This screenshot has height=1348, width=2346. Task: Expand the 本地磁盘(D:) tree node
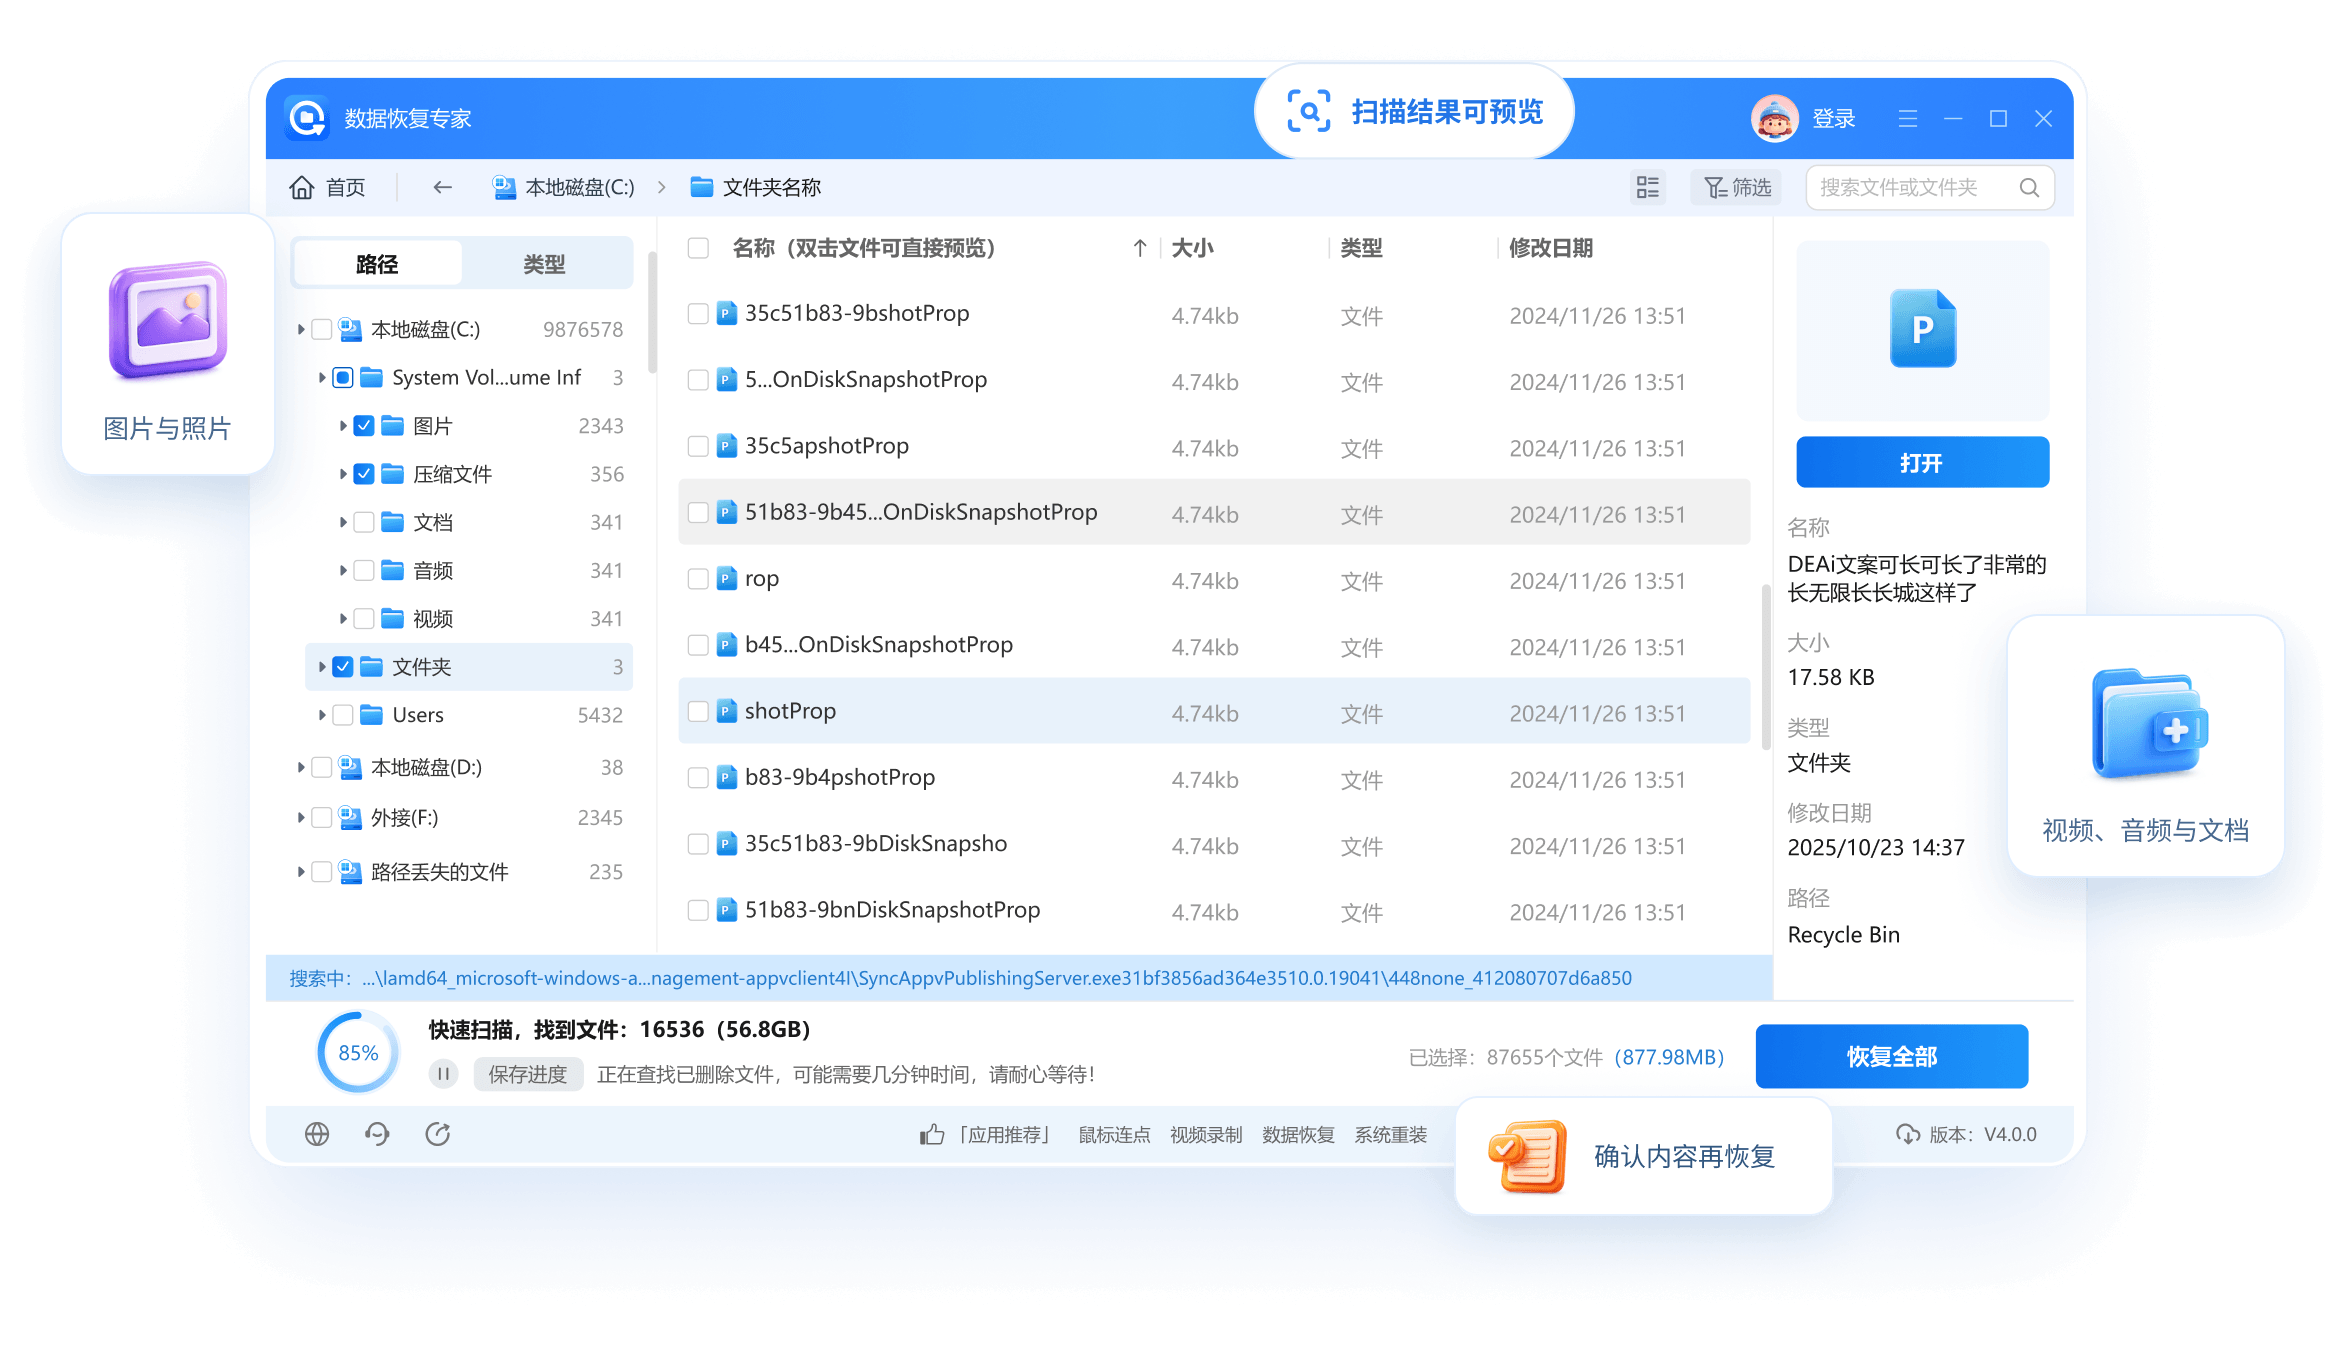[x=301, y=767]
